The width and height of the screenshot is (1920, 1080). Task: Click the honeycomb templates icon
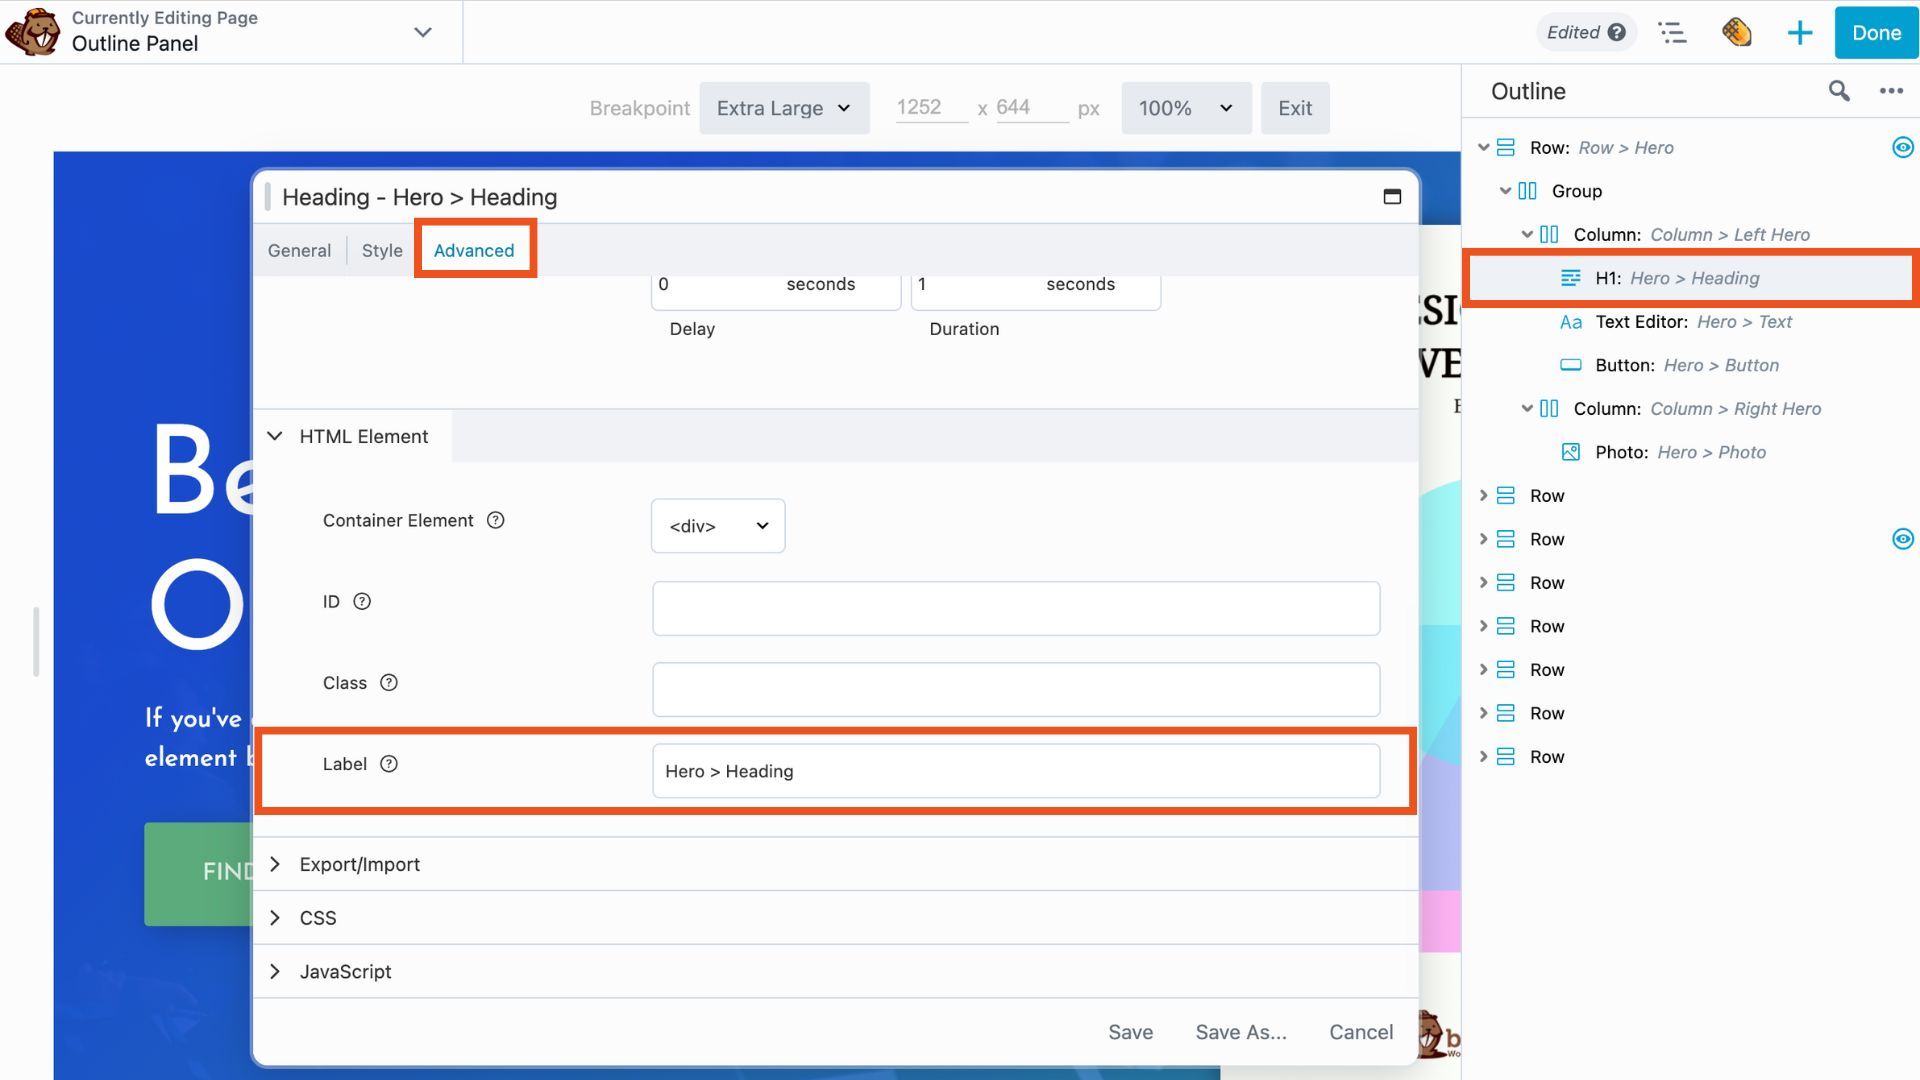click(x=1737, y=32)
